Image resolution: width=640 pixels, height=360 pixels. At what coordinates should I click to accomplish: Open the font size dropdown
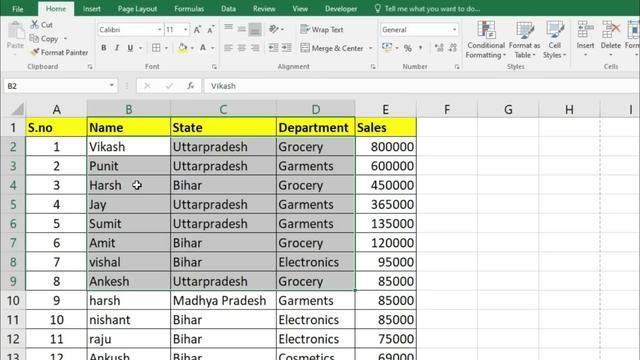pos(186,29)
